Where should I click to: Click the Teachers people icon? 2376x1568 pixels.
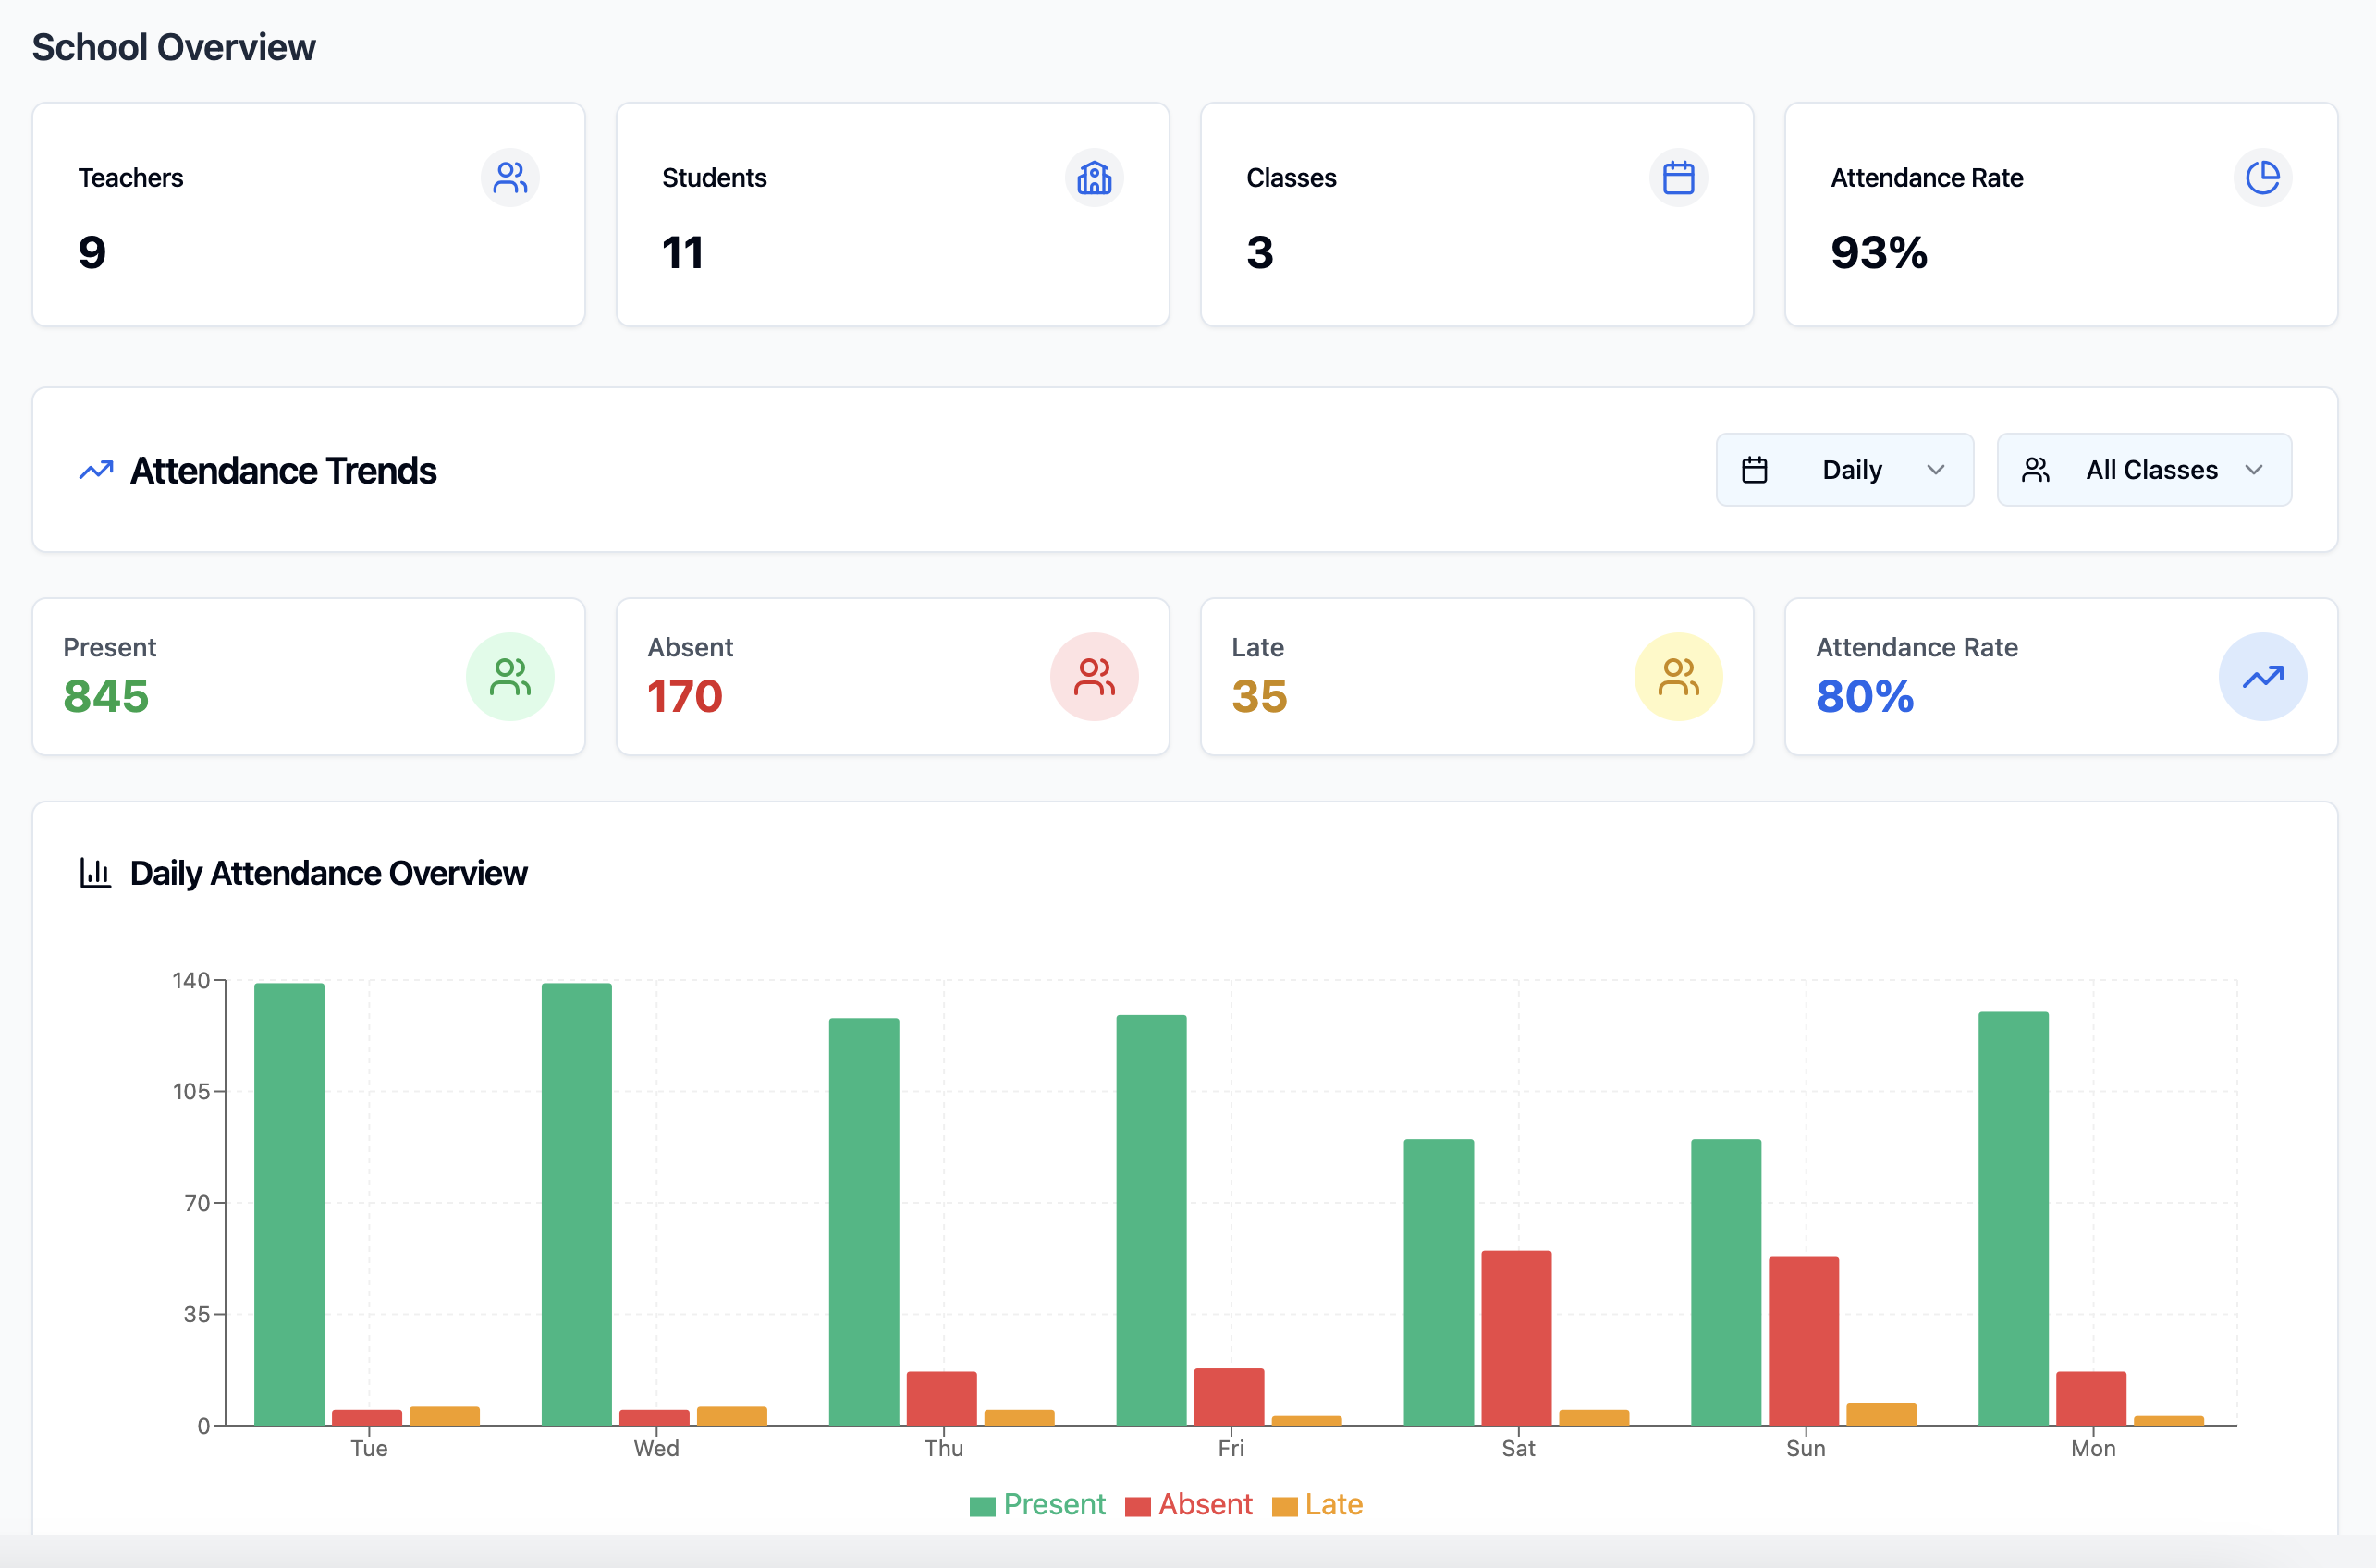coord(511,177)
